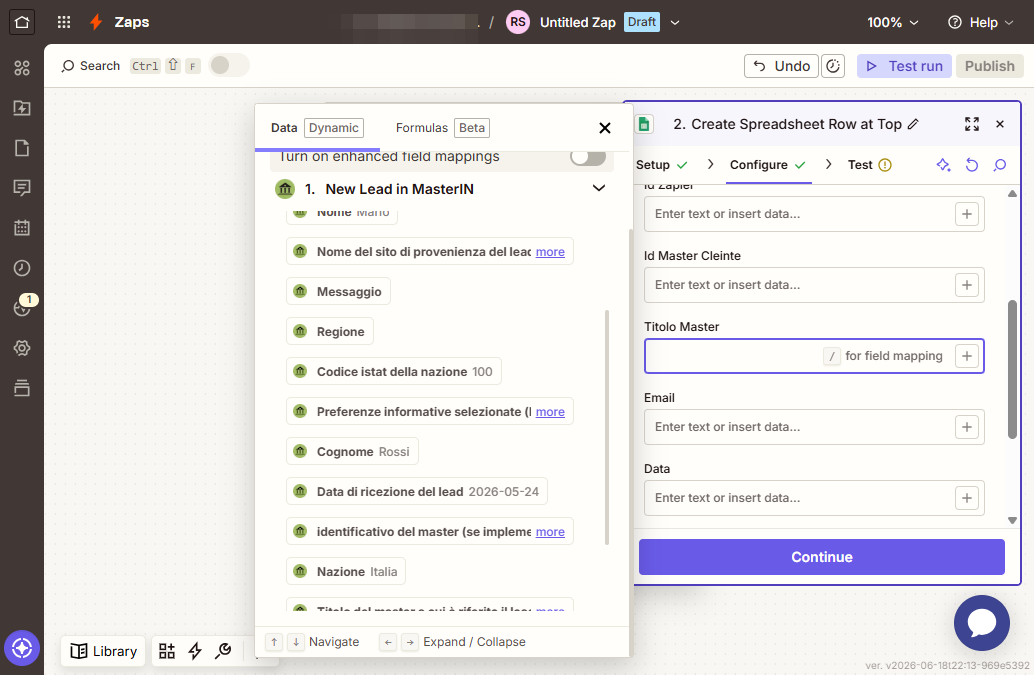Open the left sidebar comments icon
This screenshot has height=675, width=1034.
pos(22,188)
